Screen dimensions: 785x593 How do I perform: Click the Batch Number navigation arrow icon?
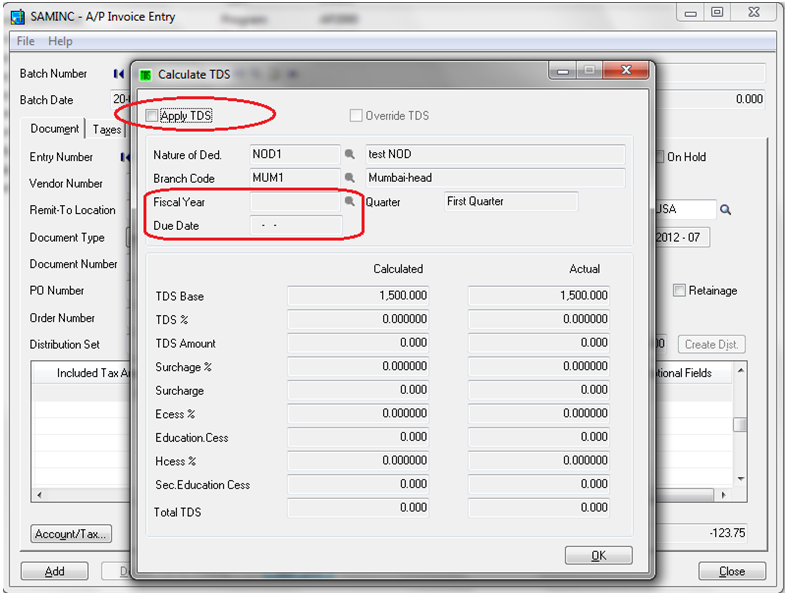pos(119,74)
